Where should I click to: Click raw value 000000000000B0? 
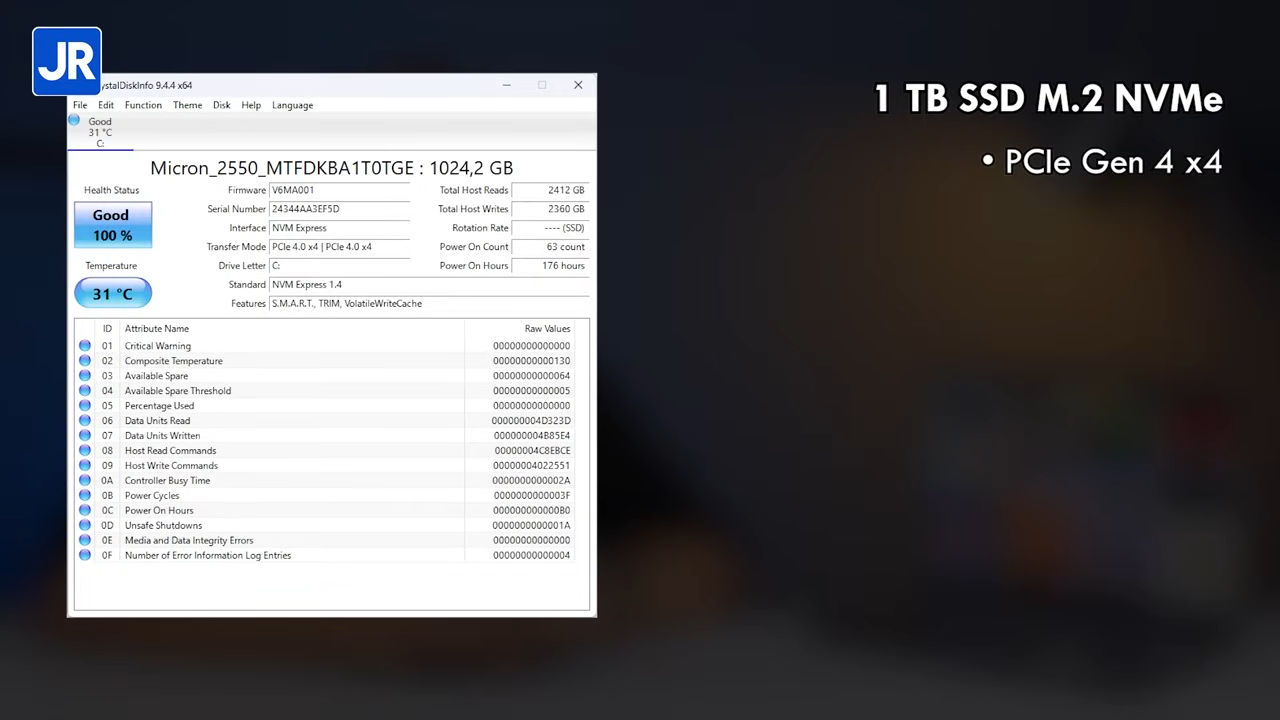tap(532, 511)
